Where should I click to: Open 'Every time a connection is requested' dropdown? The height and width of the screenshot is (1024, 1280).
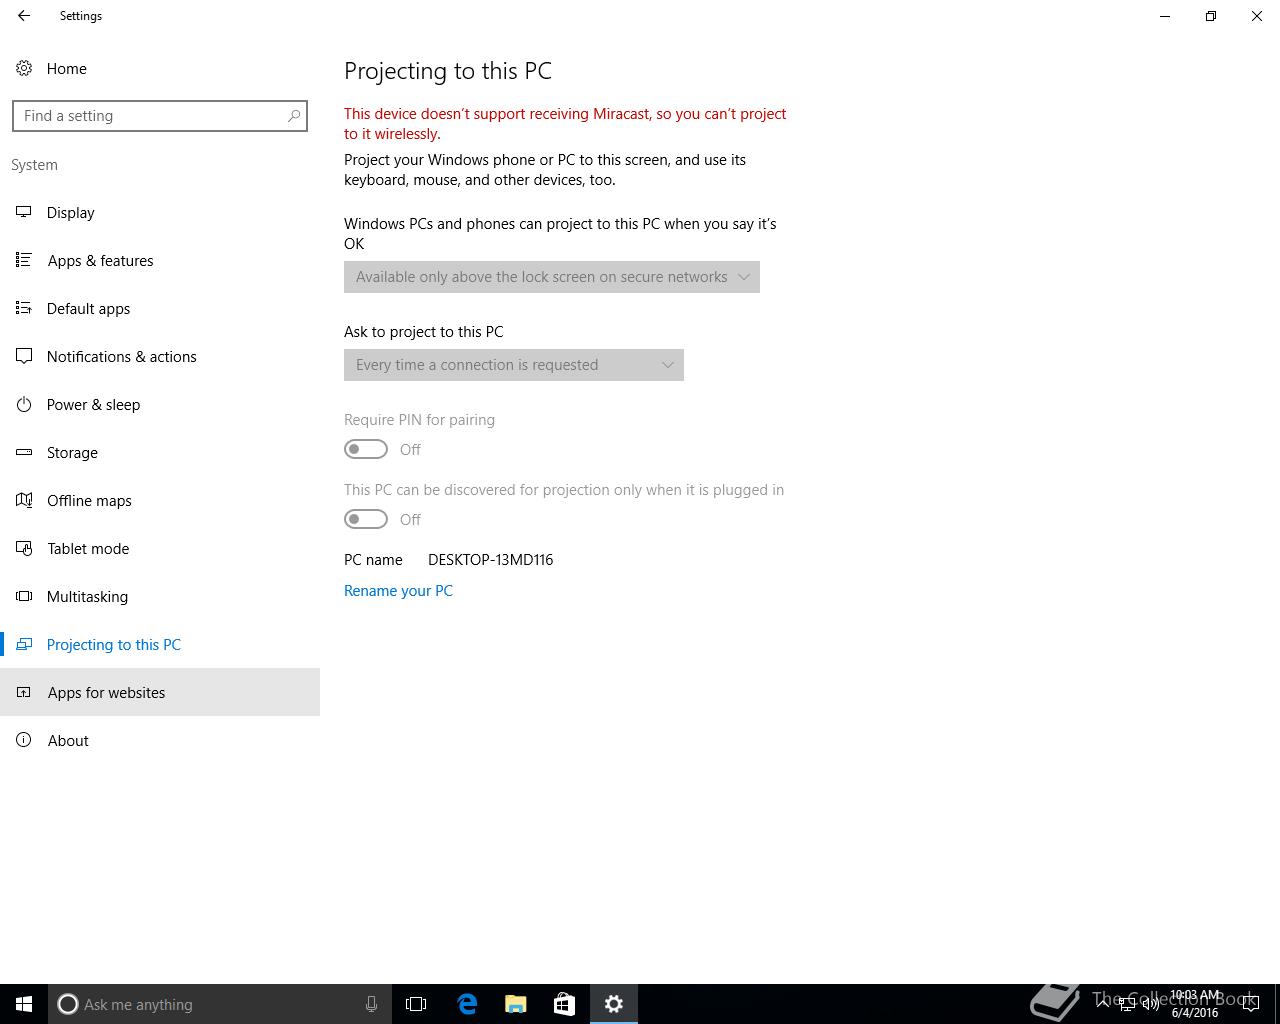514,365
